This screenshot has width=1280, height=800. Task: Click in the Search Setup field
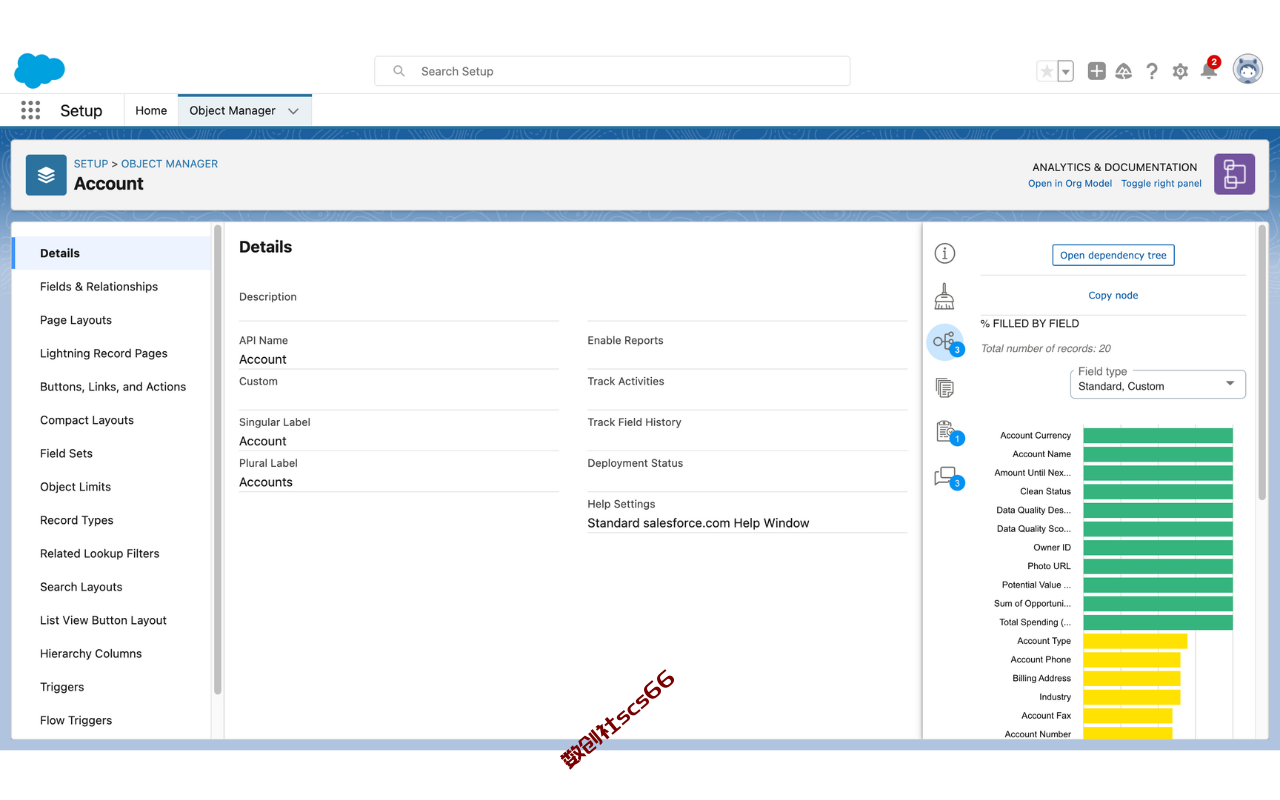coord(612,71)
